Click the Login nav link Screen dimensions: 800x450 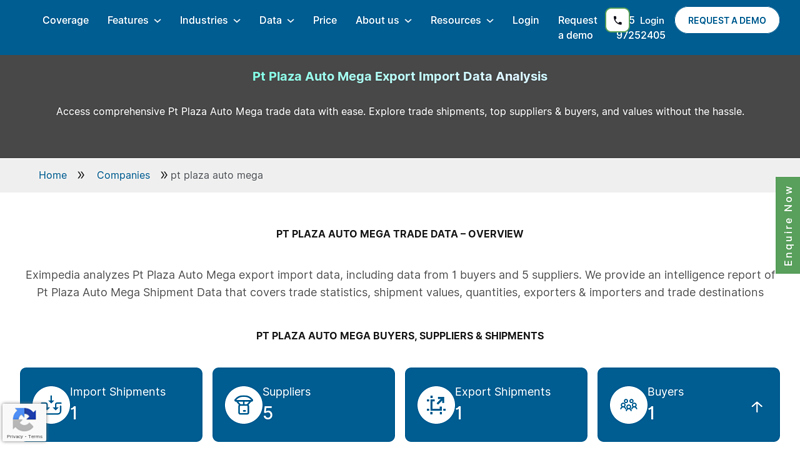526,20
